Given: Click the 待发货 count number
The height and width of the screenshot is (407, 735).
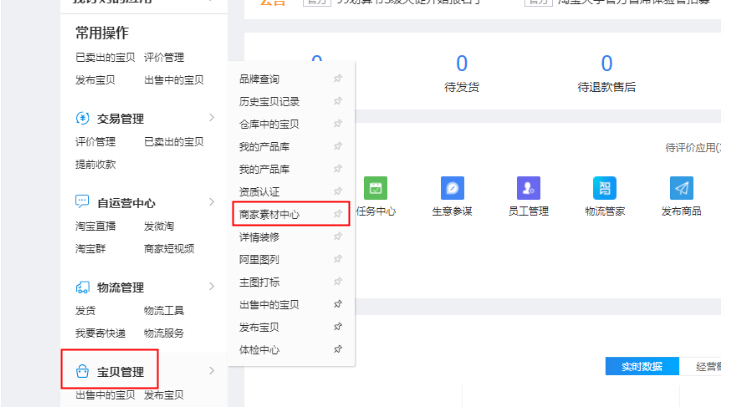Looking at the screenshot, I should (461, 64).
